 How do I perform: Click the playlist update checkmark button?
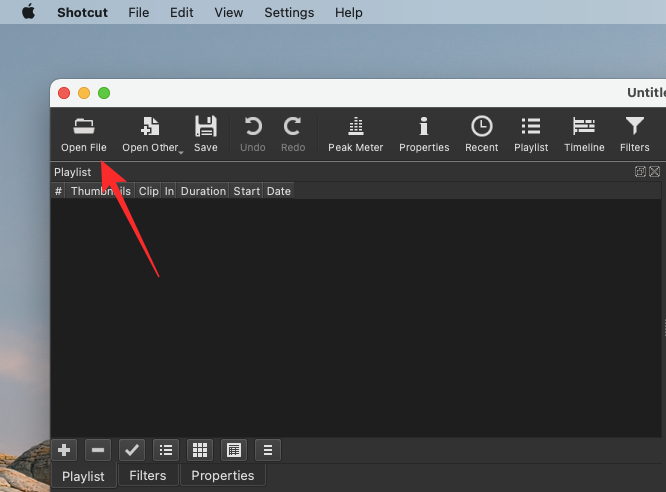131,450
